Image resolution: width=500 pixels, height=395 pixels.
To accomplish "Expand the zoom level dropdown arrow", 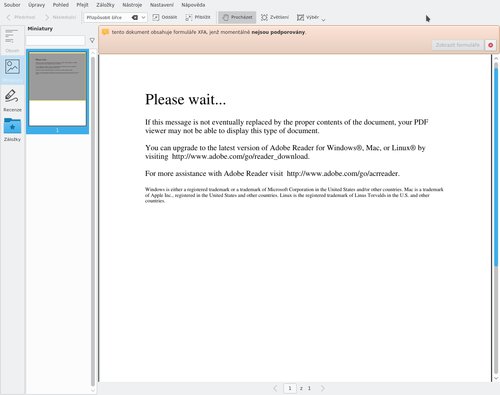I will (x=143, y=17).
